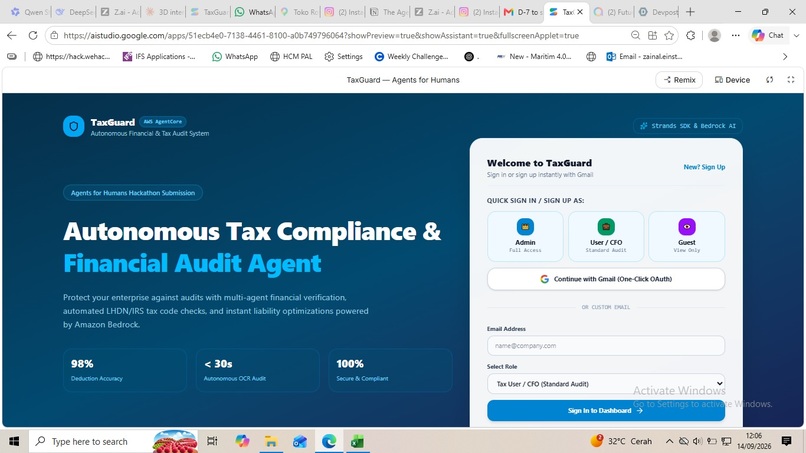Screen dimensions: 806x453
Task: Click the taskbar search box
Action: click(113, 441)
